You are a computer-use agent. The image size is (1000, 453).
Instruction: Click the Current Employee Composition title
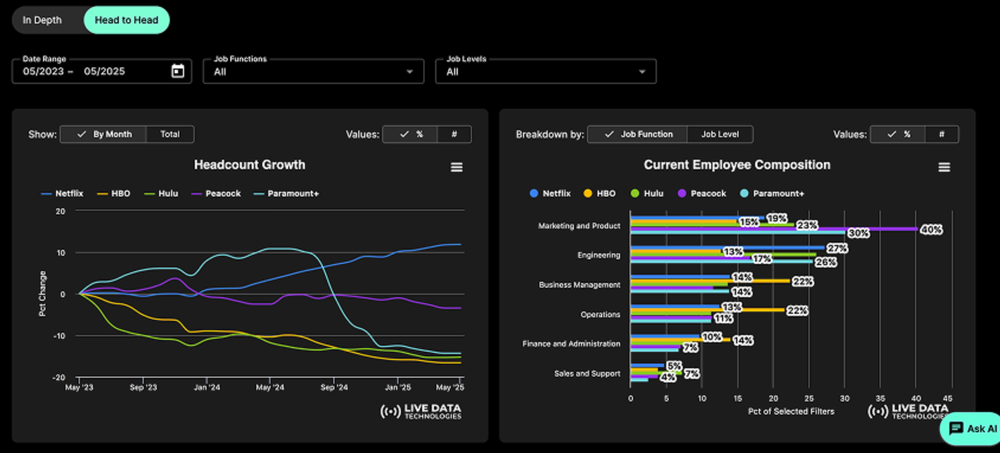pyautogui.click(x=737, y=165)
